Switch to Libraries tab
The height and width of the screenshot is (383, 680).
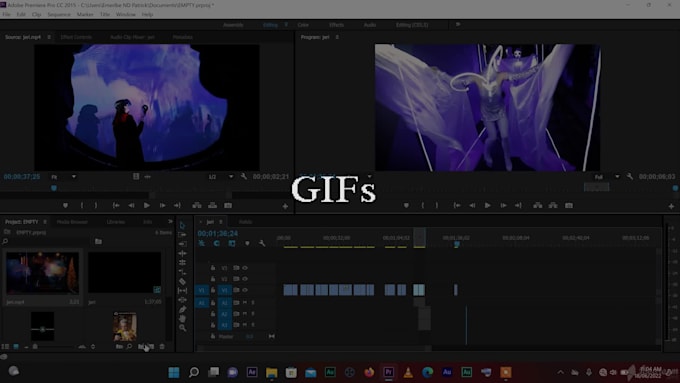coord(116,222)
